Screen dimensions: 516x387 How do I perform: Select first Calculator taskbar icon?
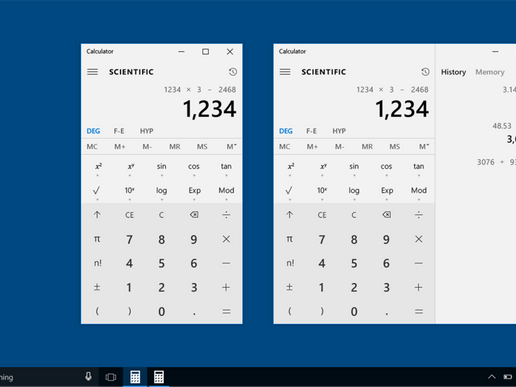pos(135,377)
